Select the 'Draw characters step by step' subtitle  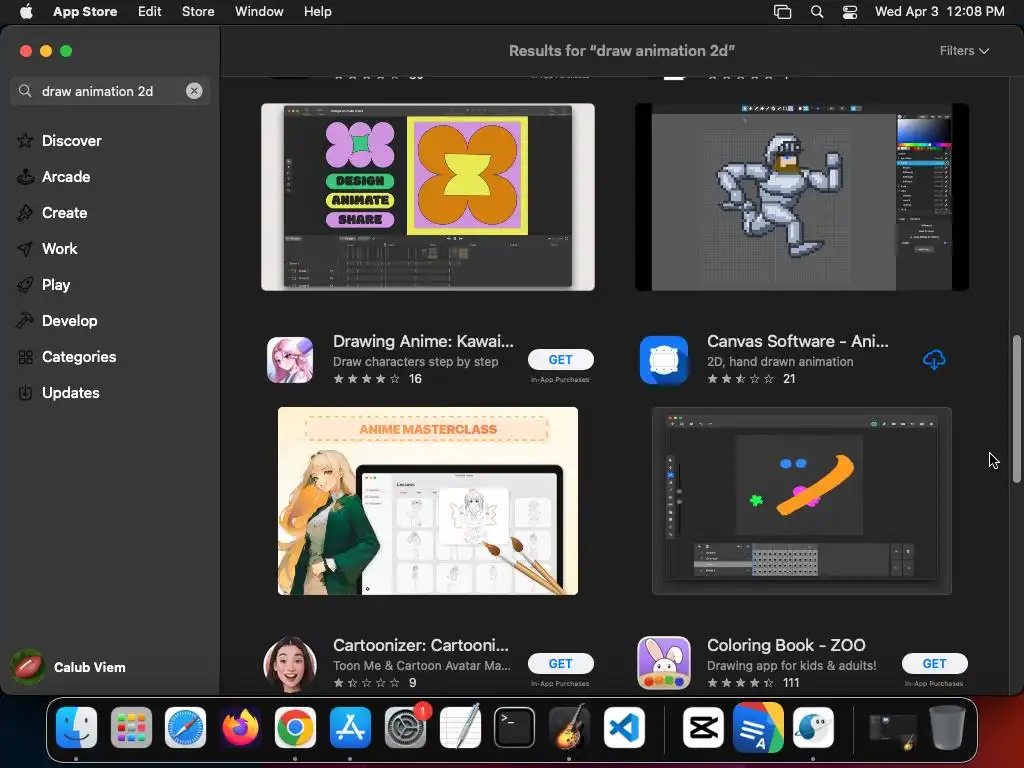tap(415, 361)
